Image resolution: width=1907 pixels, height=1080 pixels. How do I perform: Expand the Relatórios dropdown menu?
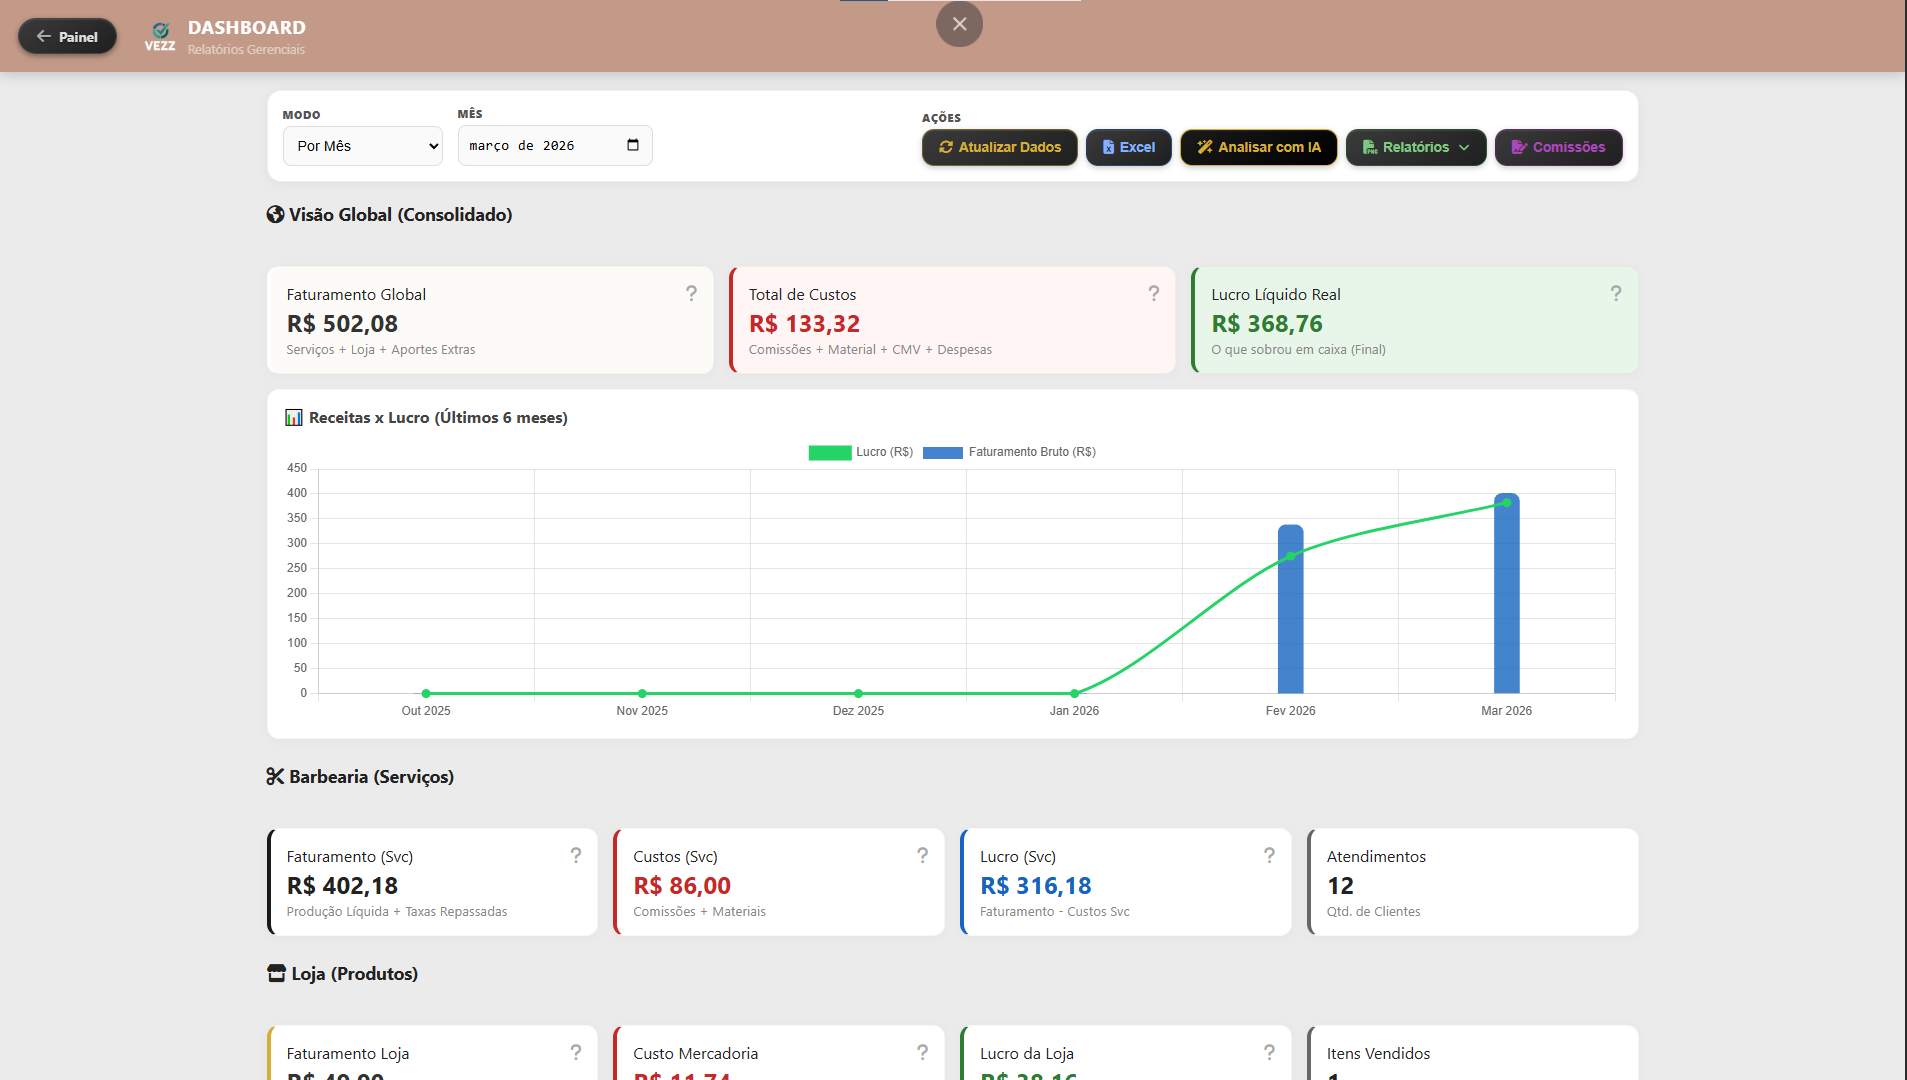(x=1415, y=147)
